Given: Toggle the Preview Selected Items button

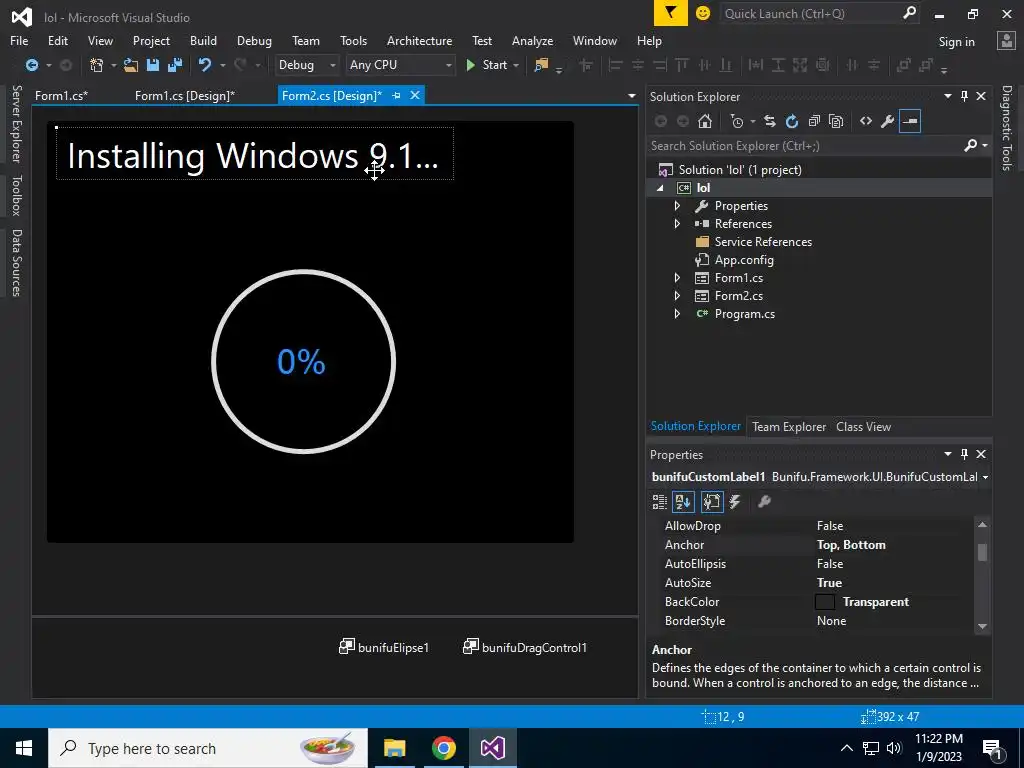Looking at the screenshot, I should (x=910, y=121).
